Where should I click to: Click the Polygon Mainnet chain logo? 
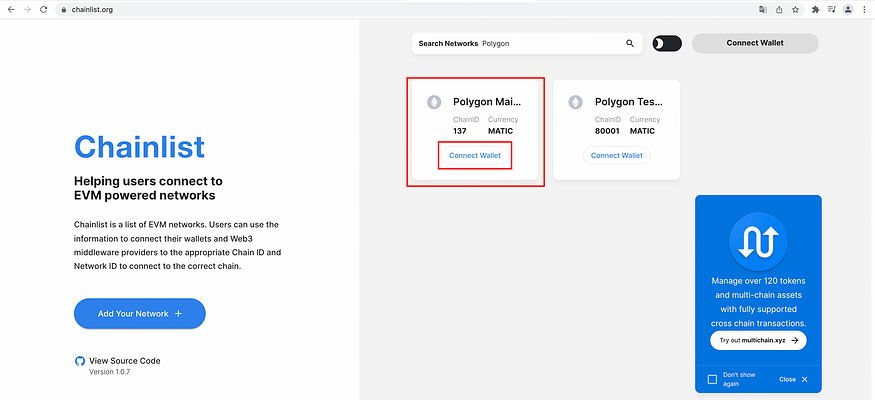point(434,102)
